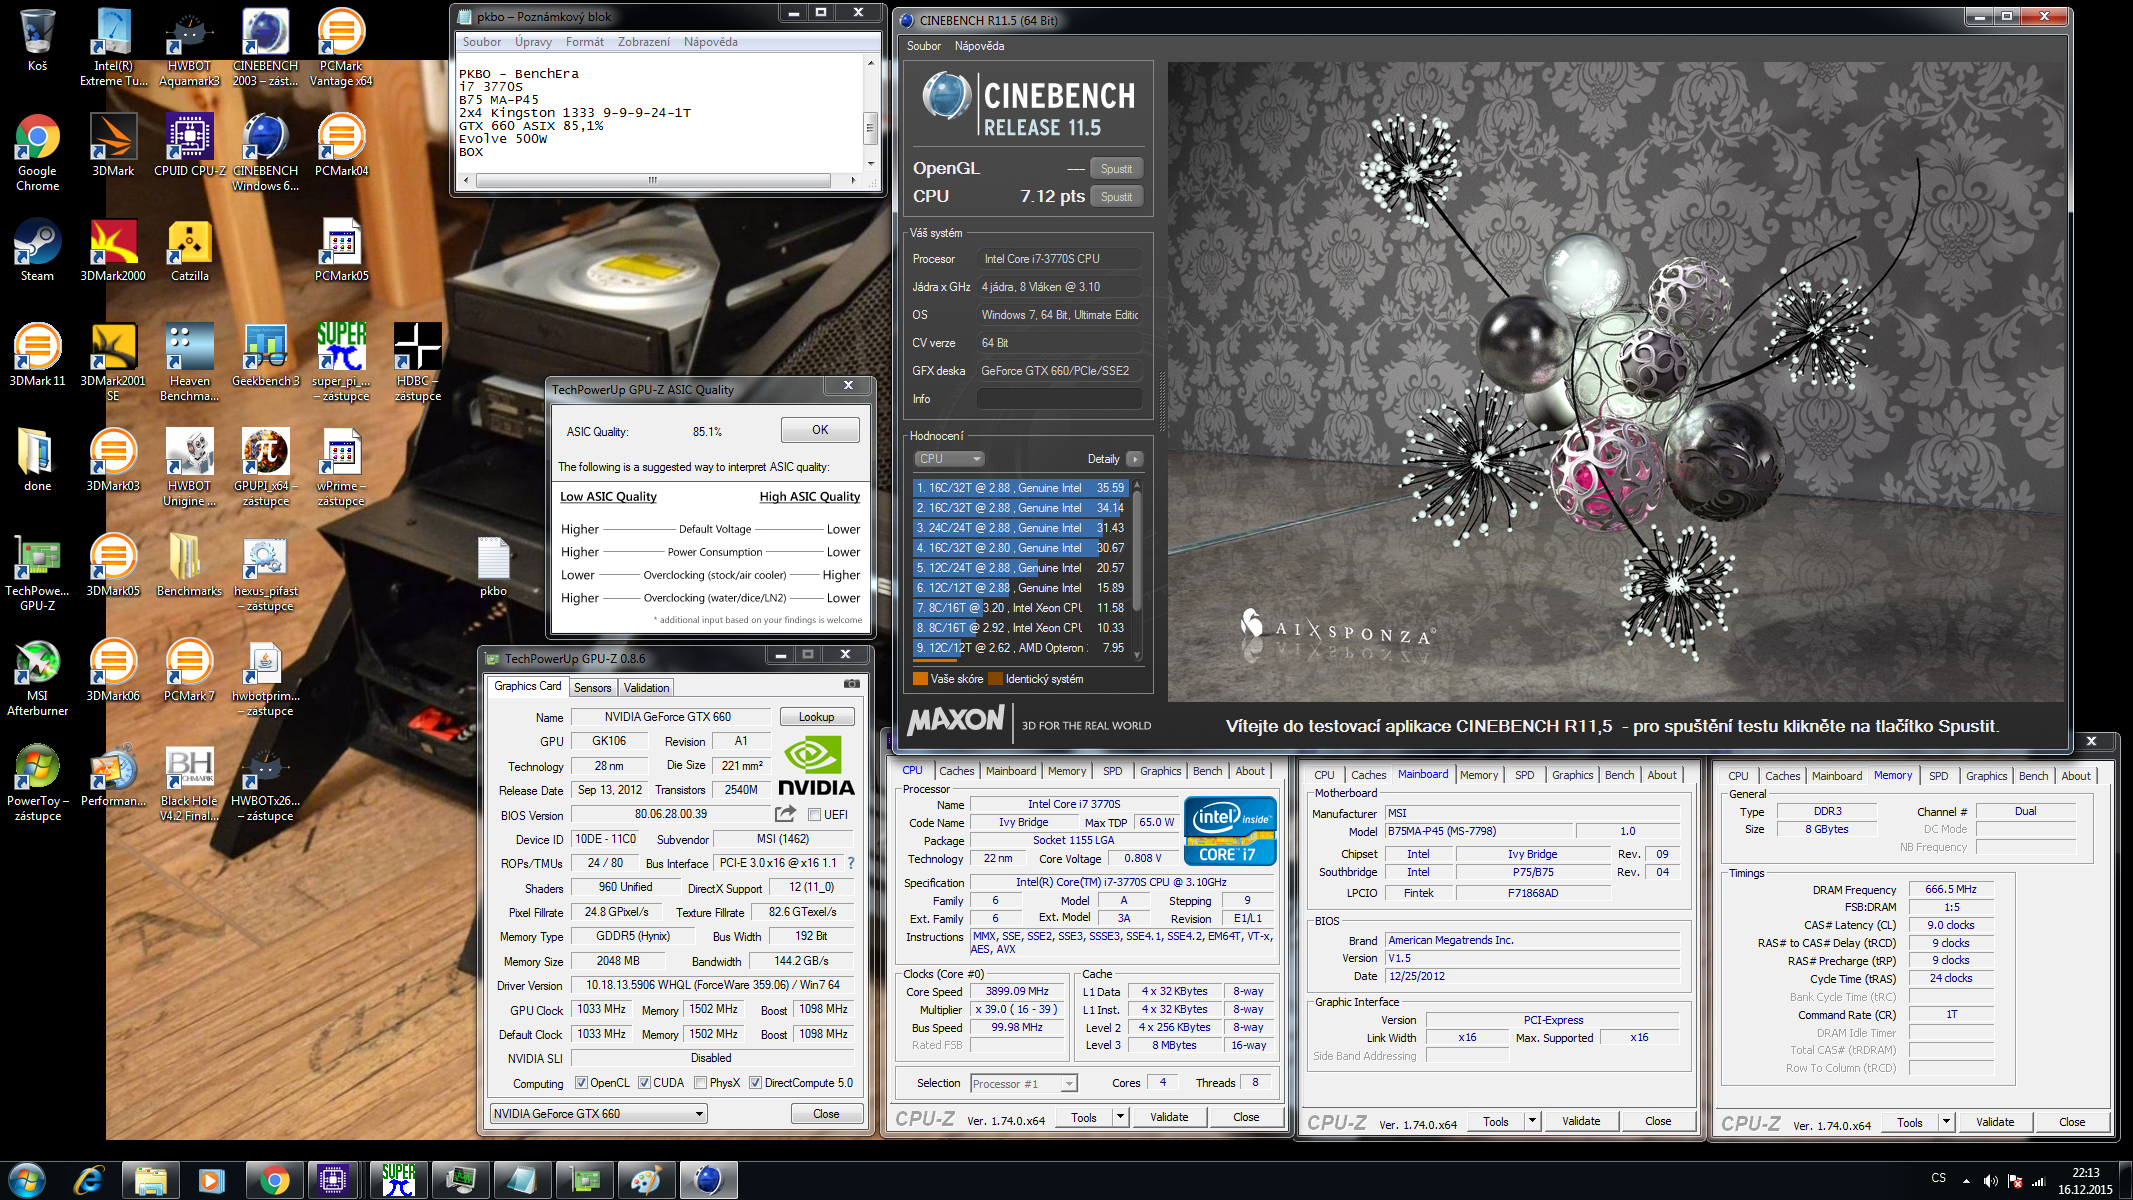Screen dimensions: 2133x1200
Task: Open Tools dropdown arrow in CPU-Z Mainboard window
Action: tap(1532, 1121)
